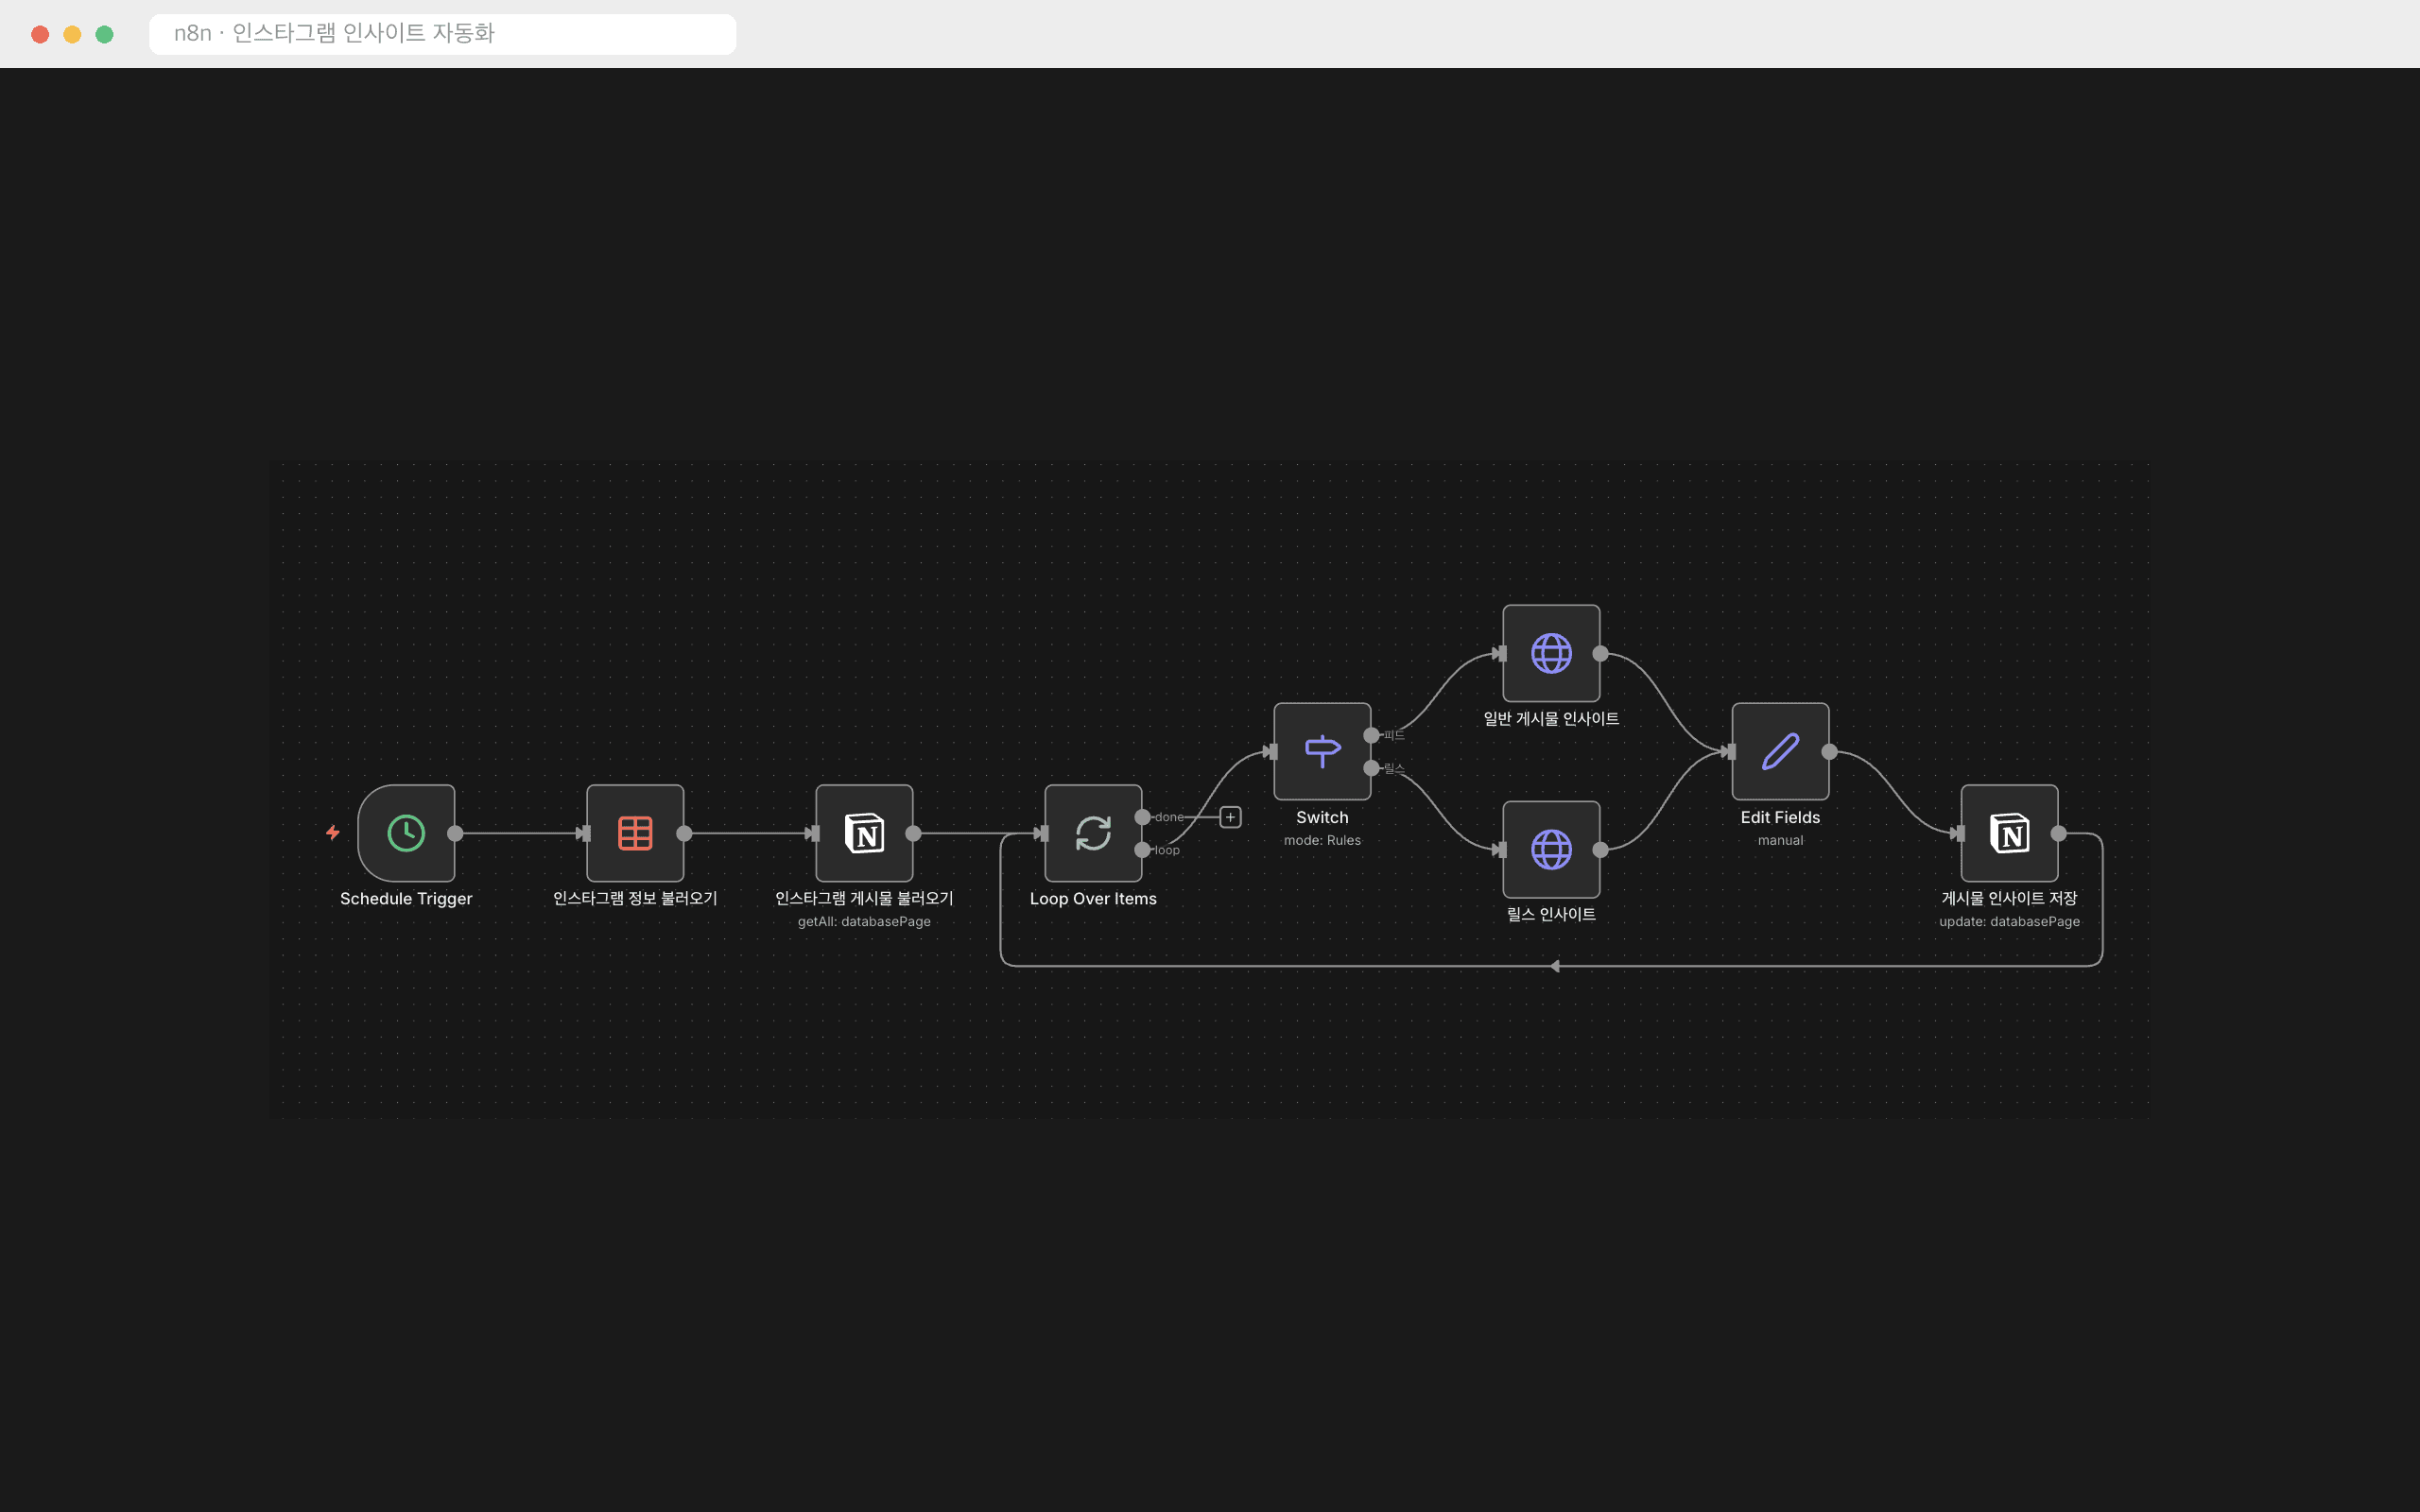Click the mode: Rules subtitle
The image size is (2420, 1512).
[1322, 840]
